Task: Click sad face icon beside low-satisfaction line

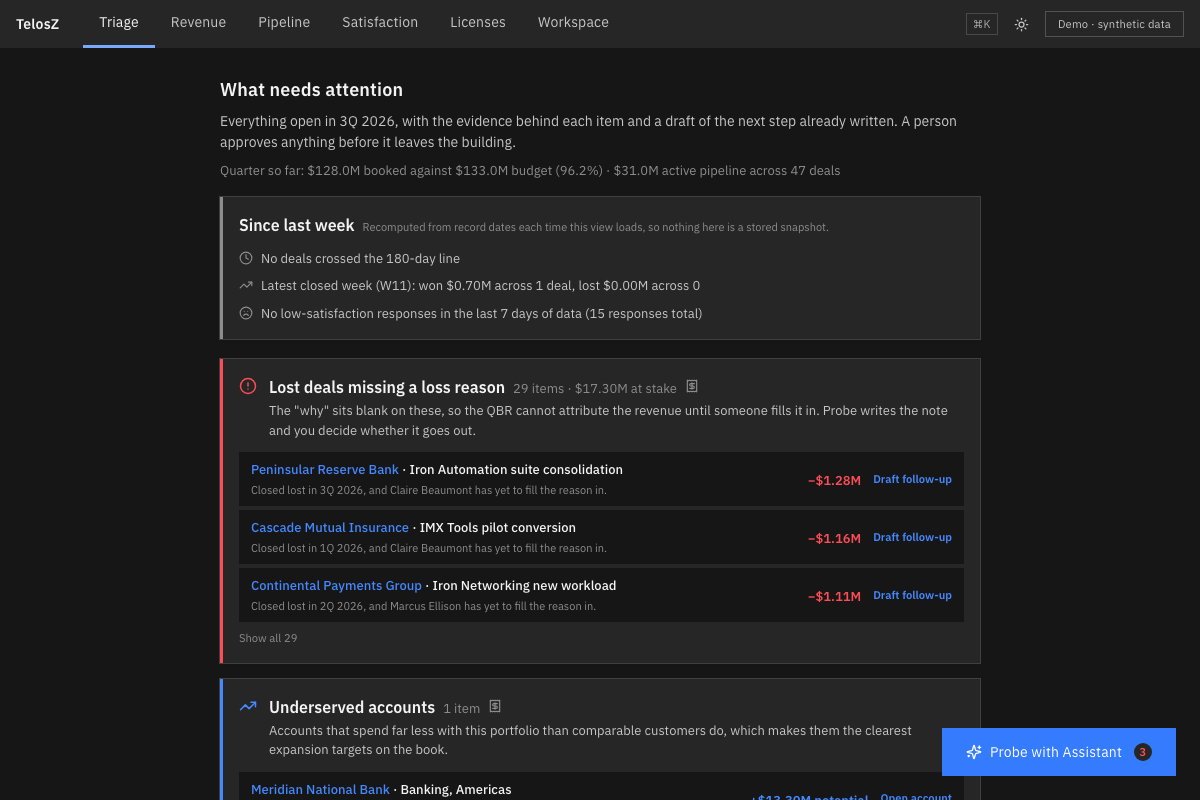Action: pyautogui.click(x=246, y=313)
